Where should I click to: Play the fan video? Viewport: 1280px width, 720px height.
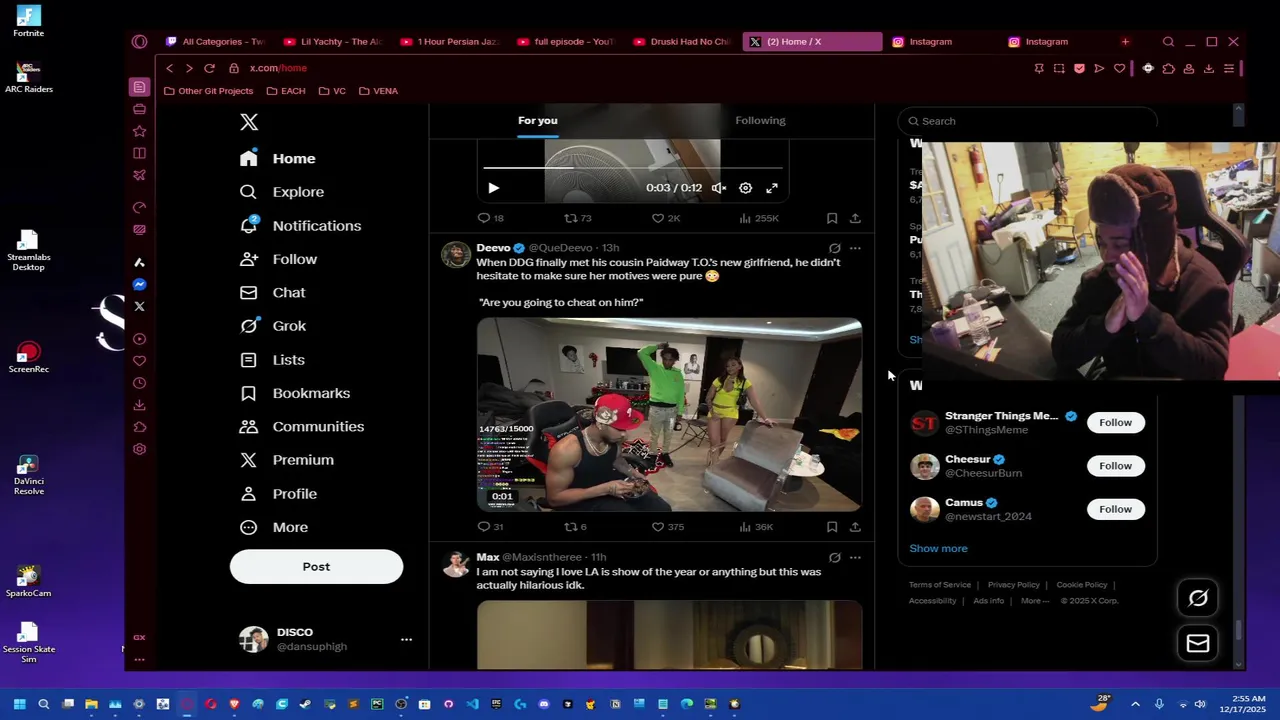493,188
